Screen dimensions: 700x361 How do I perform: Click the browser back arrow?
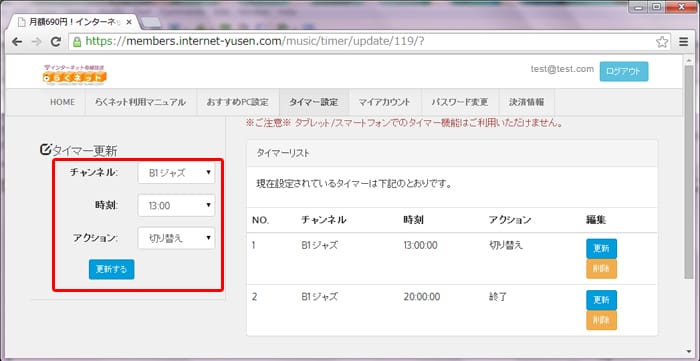(x=17, y=42)
